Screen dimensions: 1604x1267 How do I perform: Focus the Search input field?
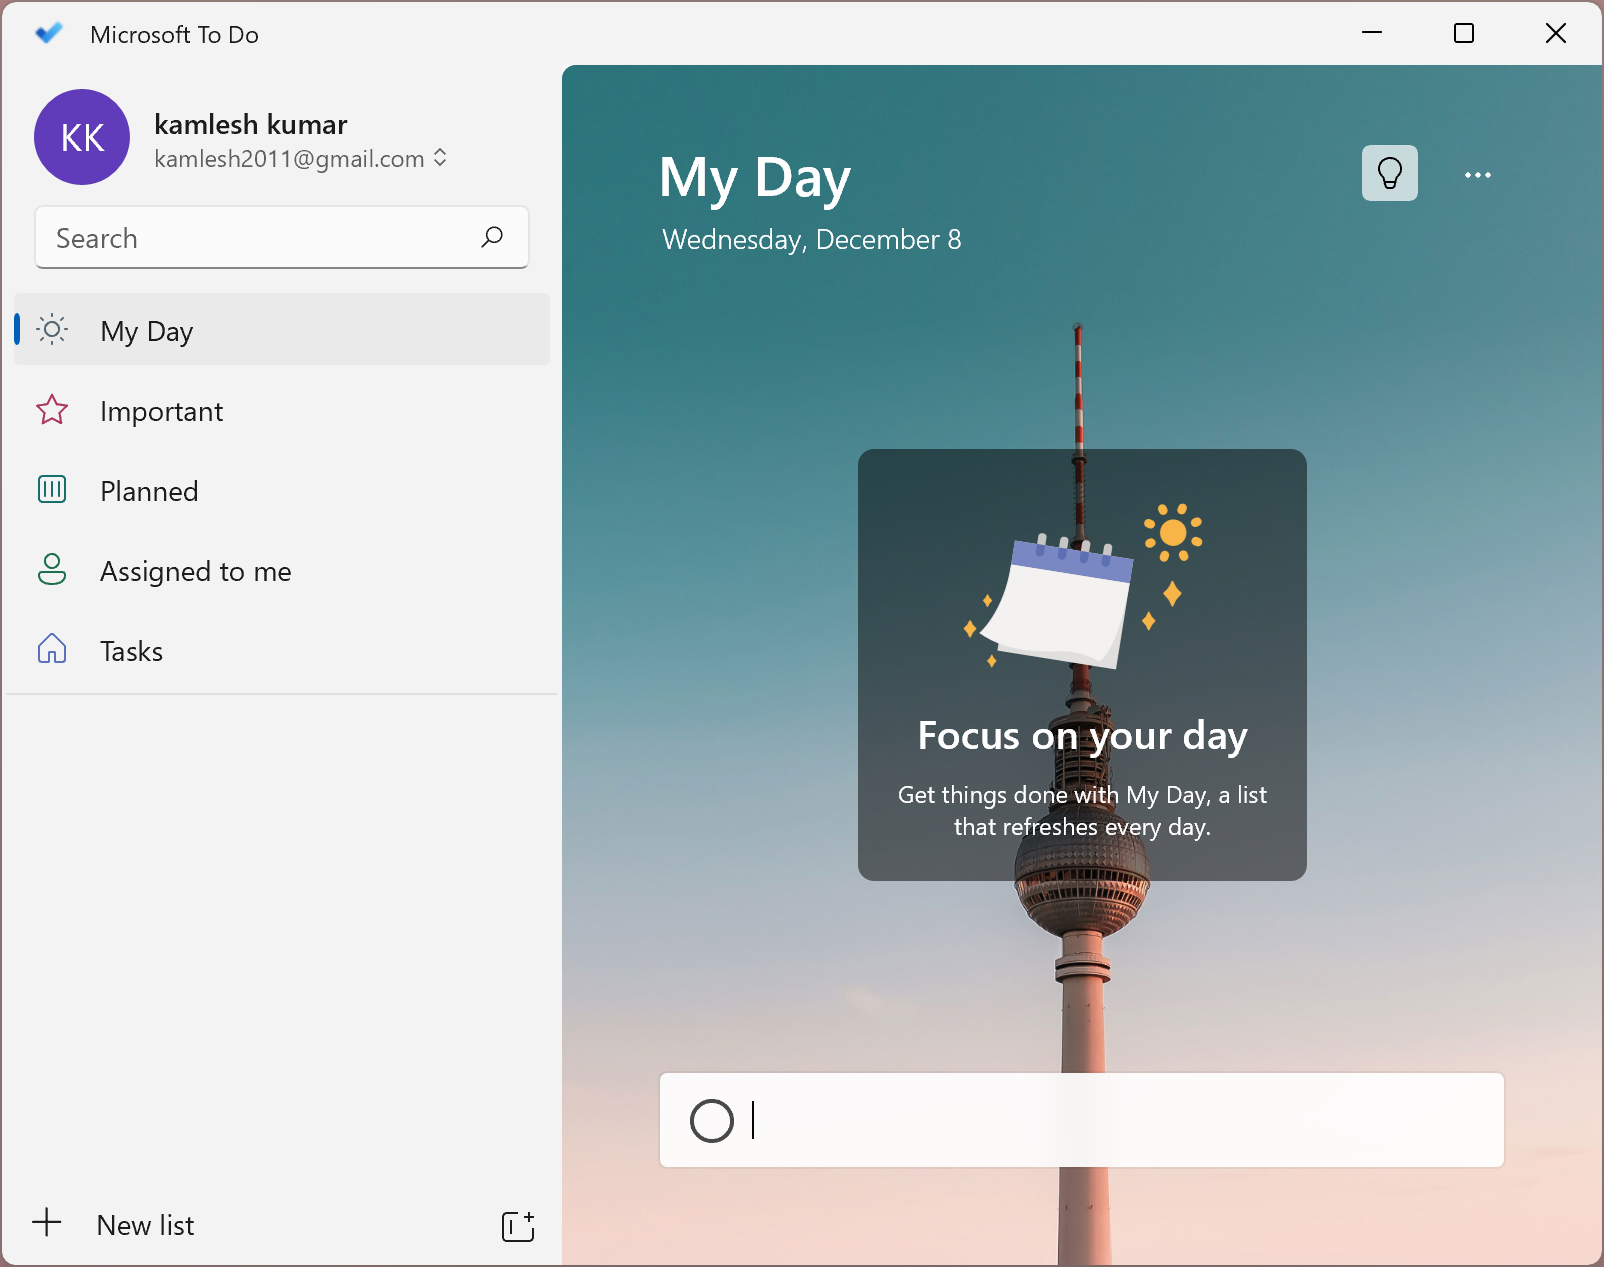(x=282, y=237)
